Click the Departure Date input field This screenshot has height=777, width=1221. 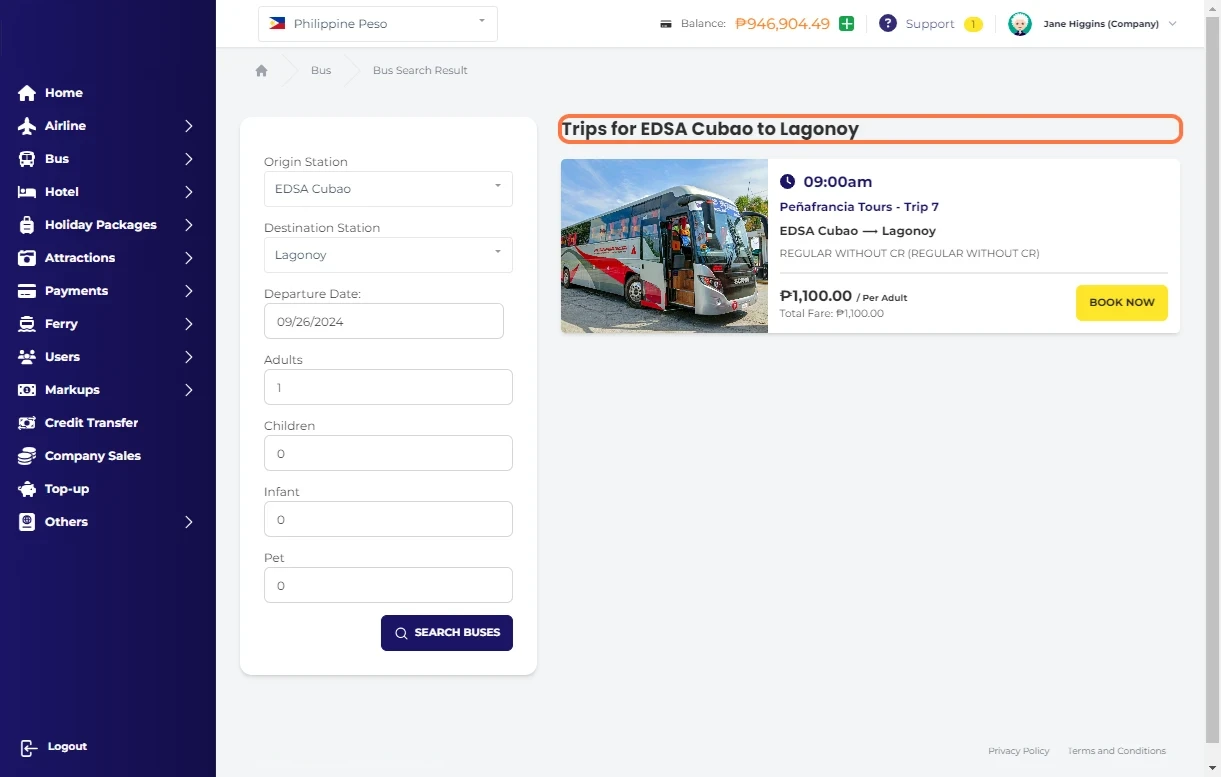click(x=383, y=321)
